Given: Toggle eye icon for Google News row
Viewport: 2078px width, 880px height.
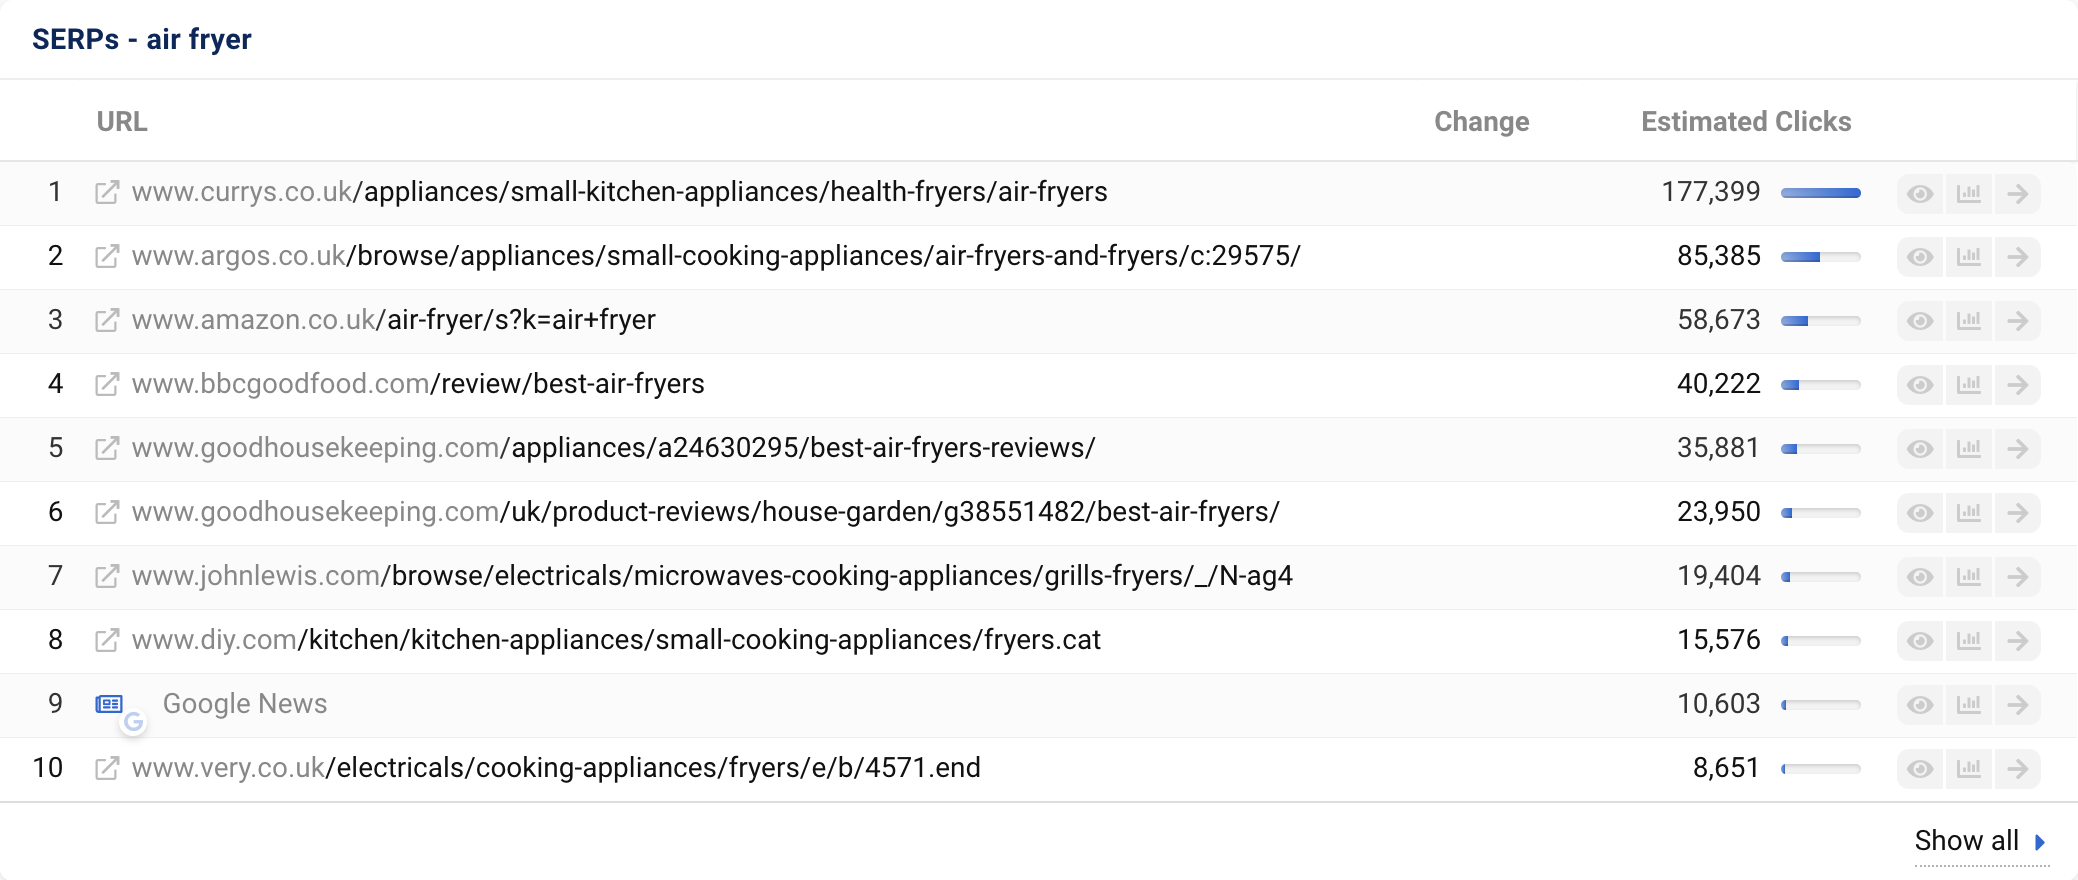Looking at the screenshot, I should 1920,705.
